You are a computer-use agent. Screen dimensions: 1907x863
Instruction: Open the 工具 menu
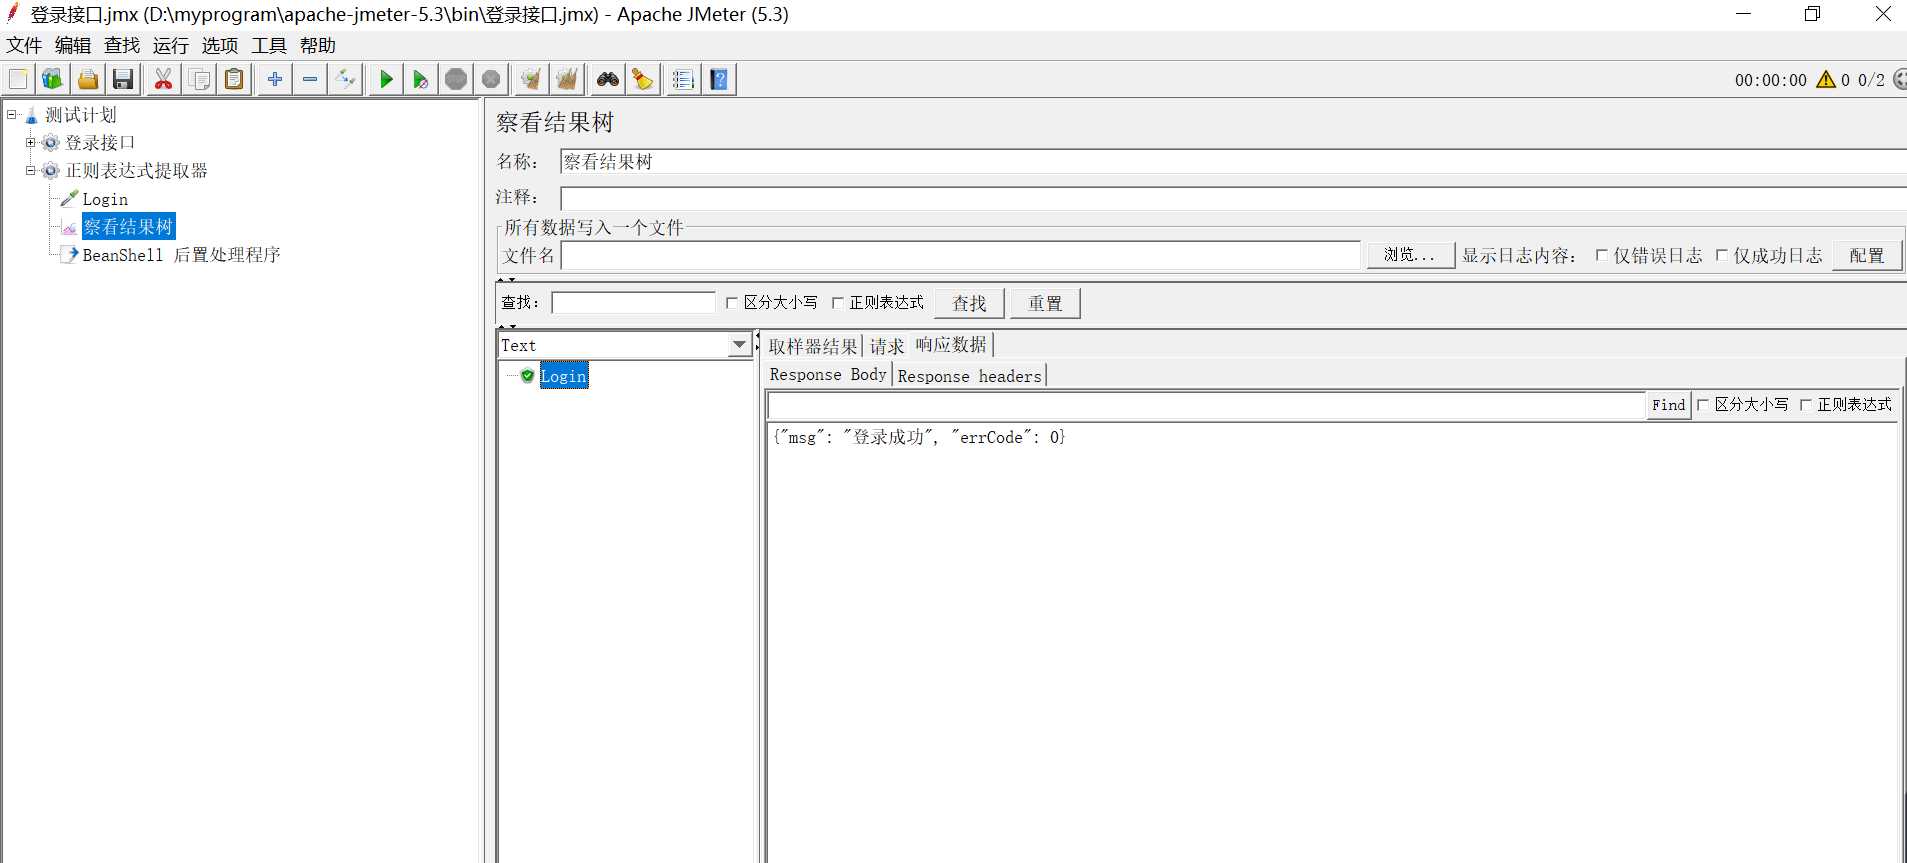pos(269,46)
